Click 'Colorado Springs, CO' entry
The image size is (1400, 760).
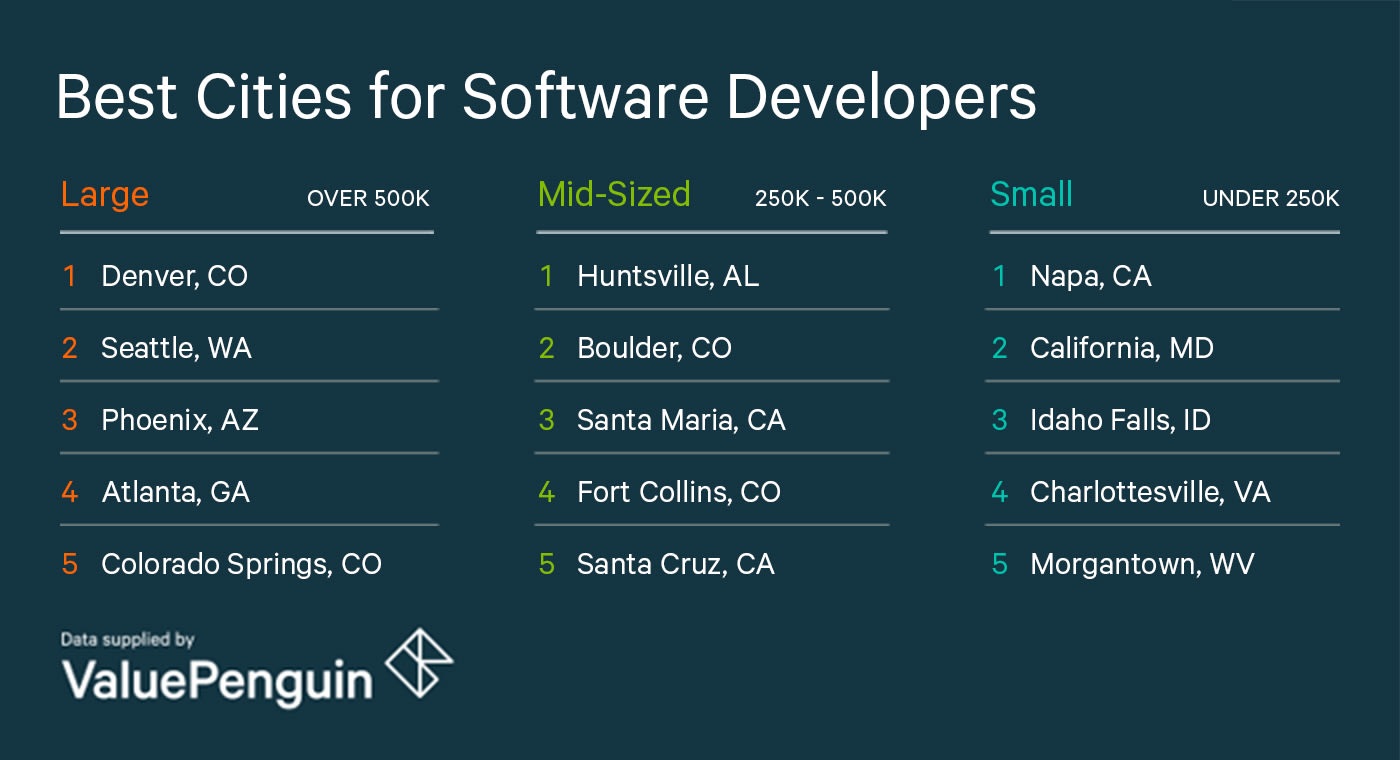[x=242, y=564]
